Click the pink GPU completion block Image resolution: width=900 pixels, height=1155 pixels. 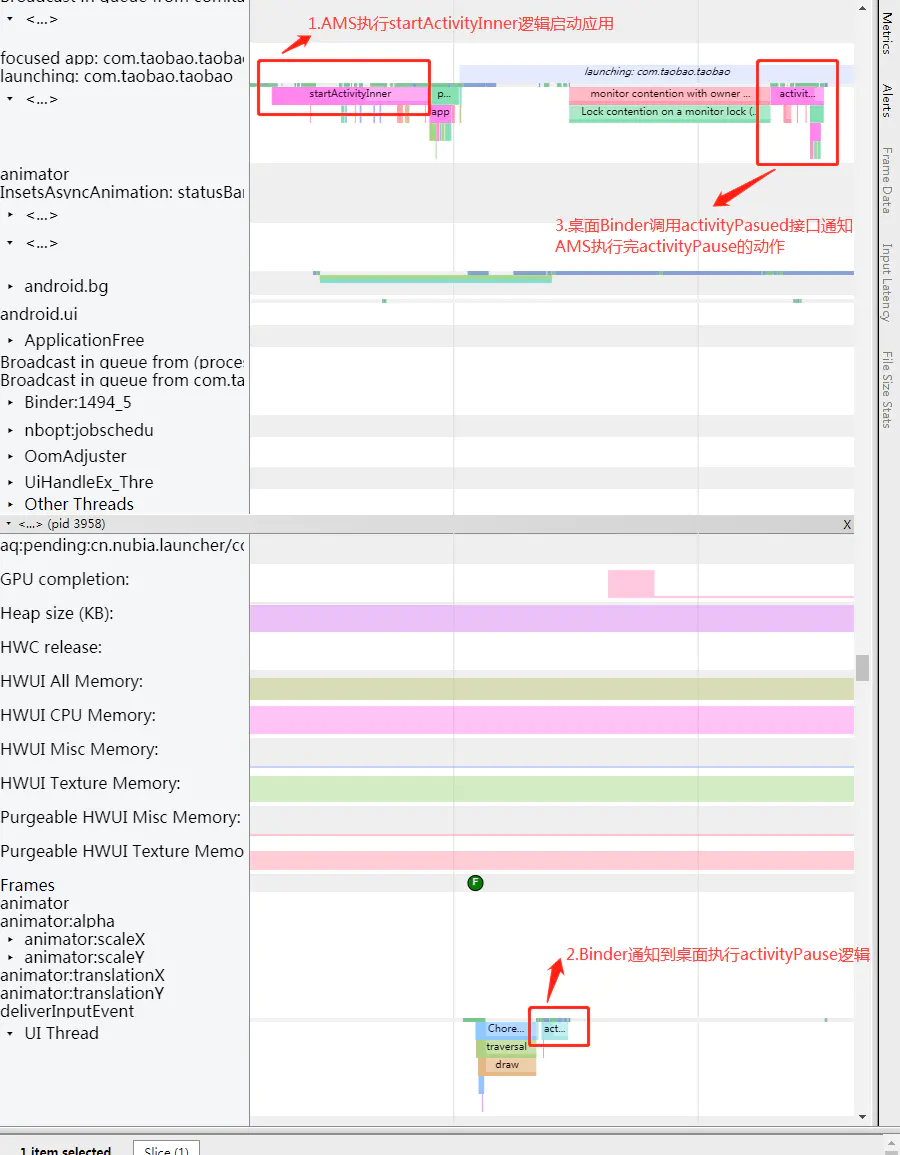(630, 583)
